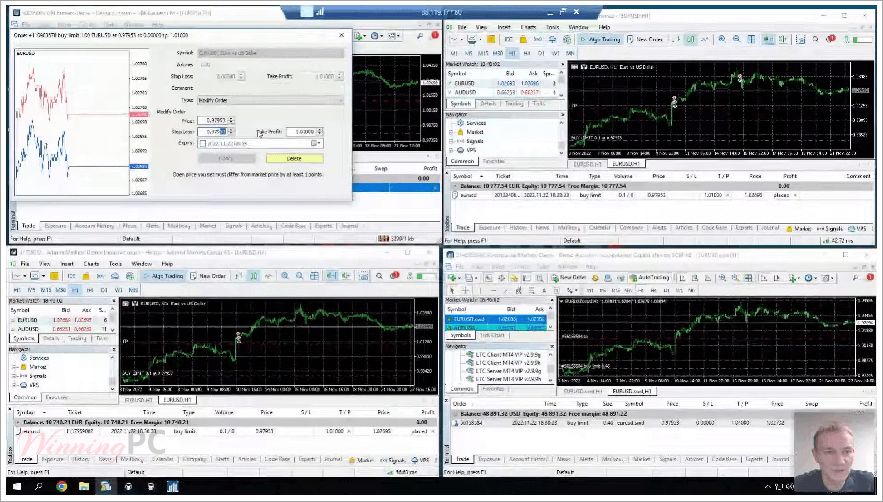
Task: Toggle chart grid icon in top-right terminal
Action: pos(752,39)
